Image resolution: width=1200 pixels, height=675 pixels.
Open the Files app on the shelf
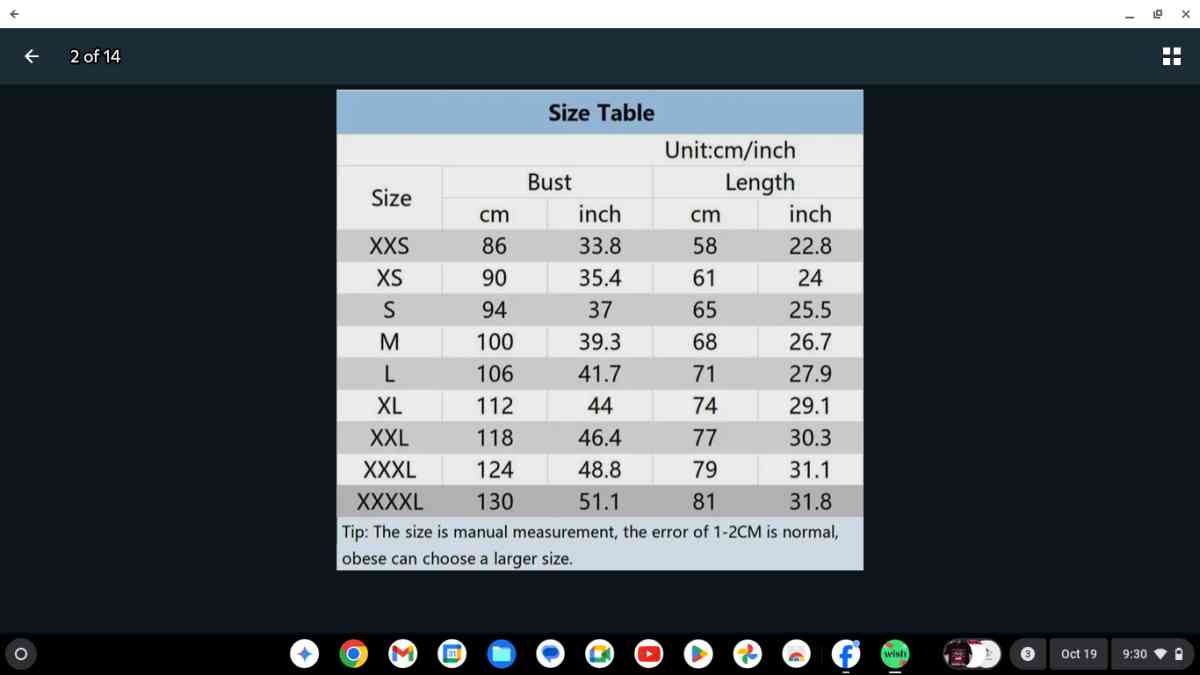pyautogui.click(x=501, y=654)
